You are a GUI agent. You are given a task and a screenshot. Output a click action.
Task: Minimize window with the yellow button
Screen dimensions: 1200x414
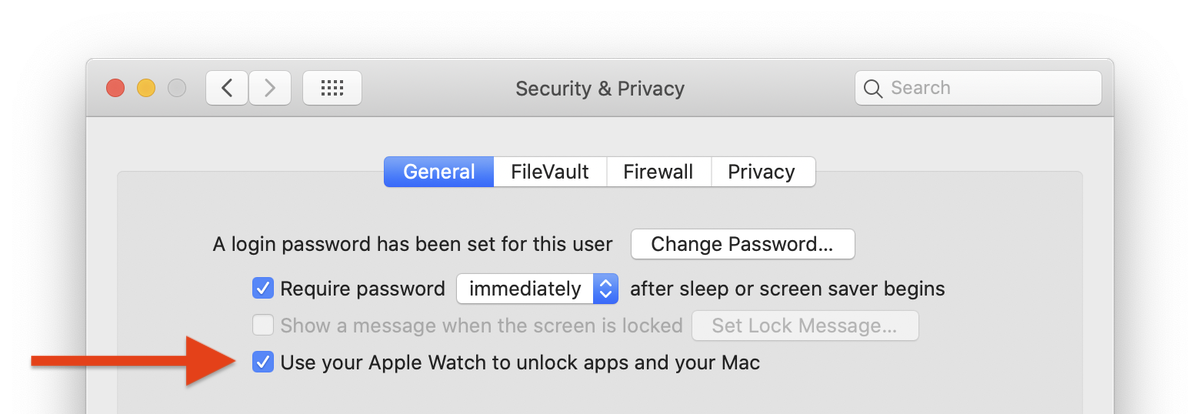146,88
